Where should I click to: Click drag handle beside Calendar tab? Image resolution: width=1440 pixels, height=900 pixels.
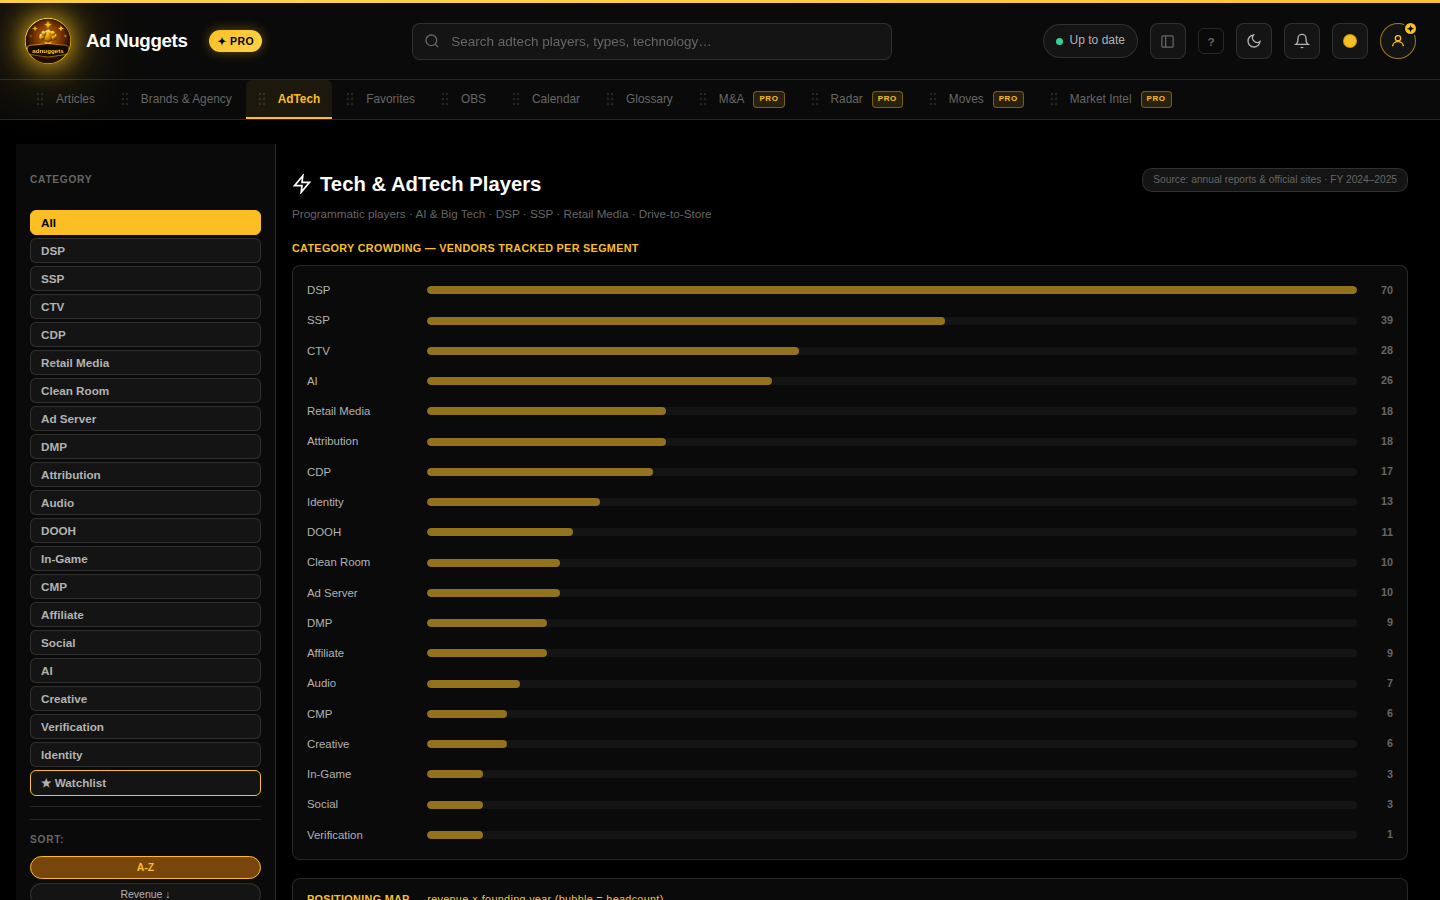[516, 99]
